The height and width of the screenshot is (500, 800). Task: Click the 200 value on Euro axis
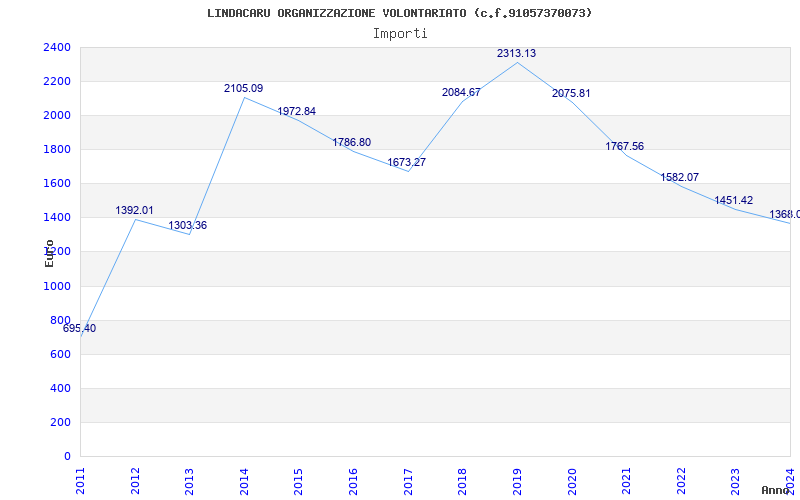tap(60, 423)
